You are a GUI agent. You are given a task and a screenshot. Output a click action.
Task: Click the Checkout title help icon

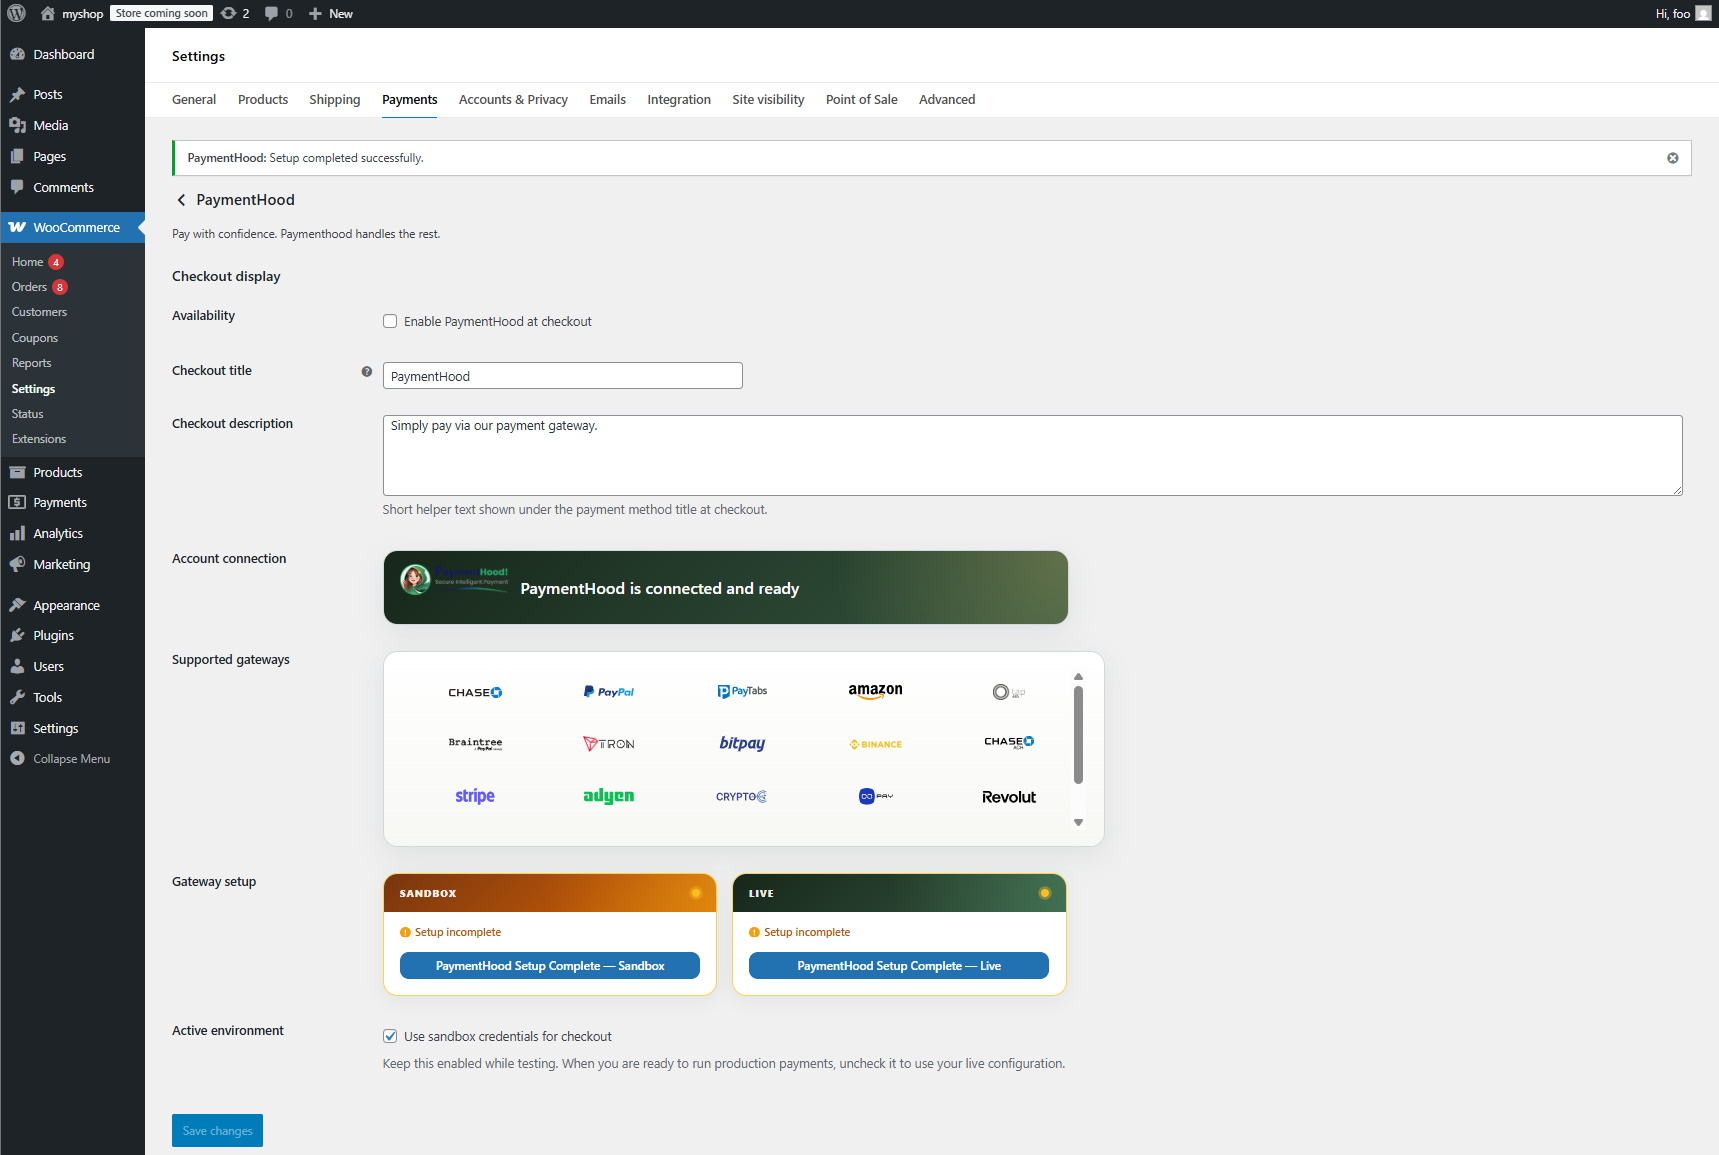pyautogui.click(x=367, y=371)
